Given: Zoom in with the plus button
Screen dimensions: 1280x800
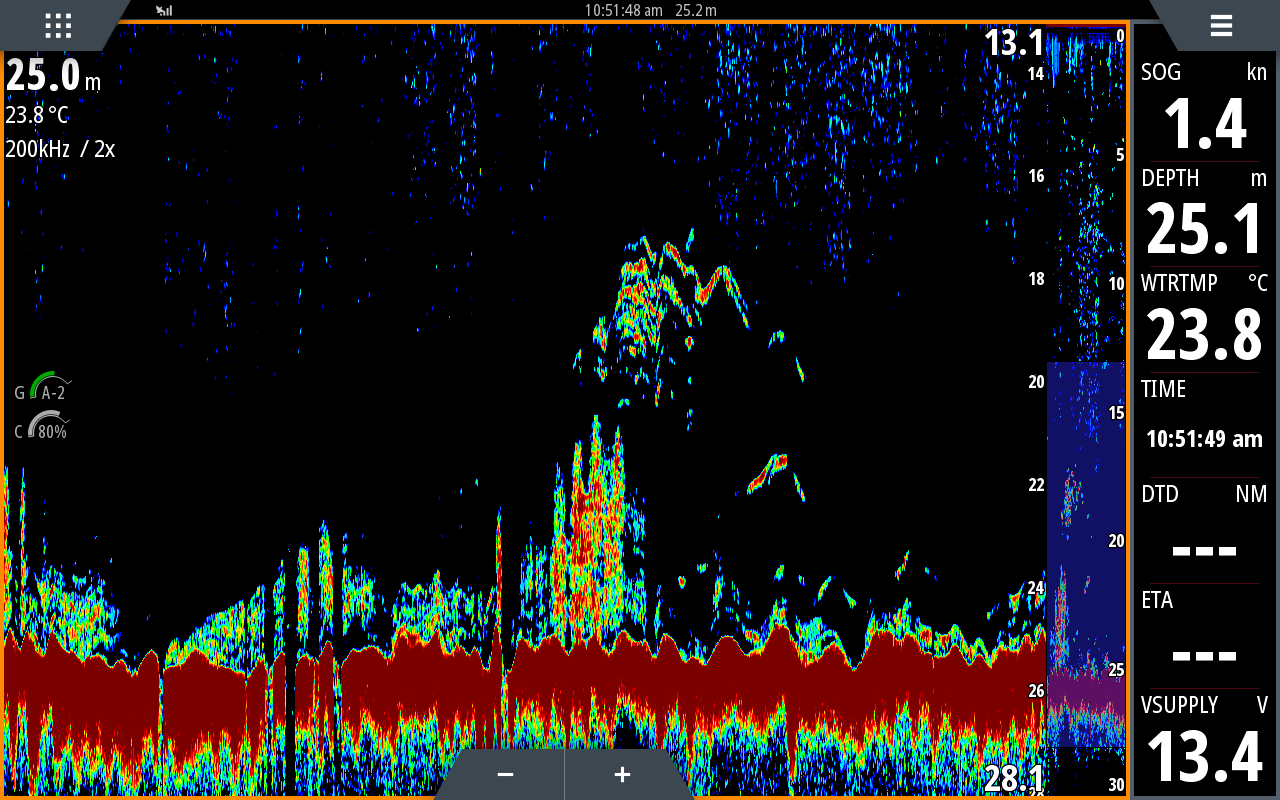Looking at the screenshot, I should (x=622, y=775).
